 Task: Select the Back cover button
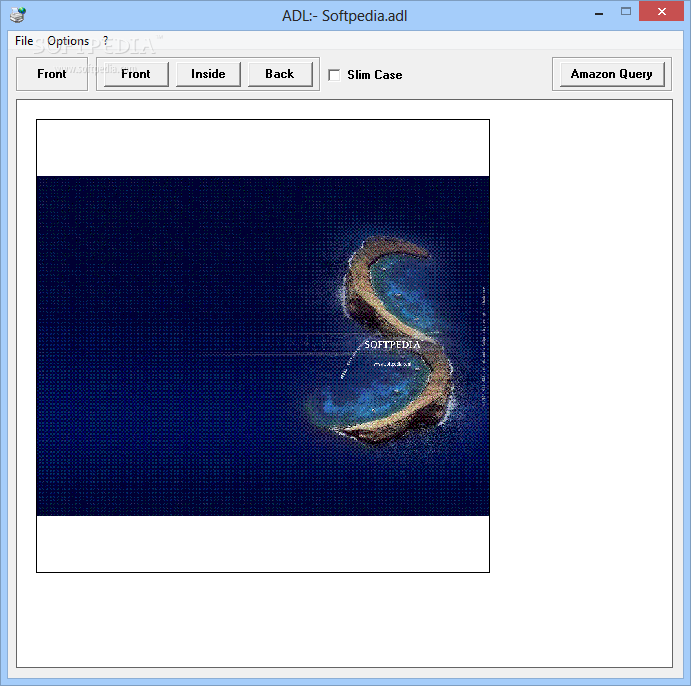pos(280,74)
